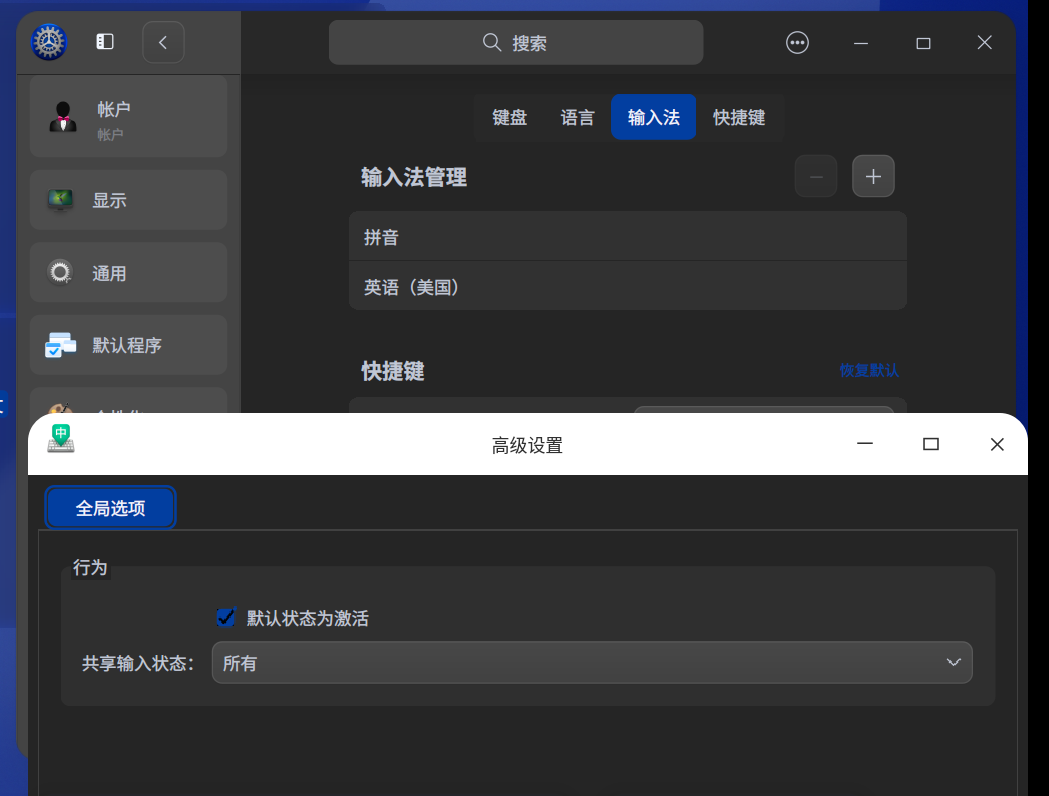Click the Control Center gear logo
This screenshot has width=1049, height=796.
(49, 42)
